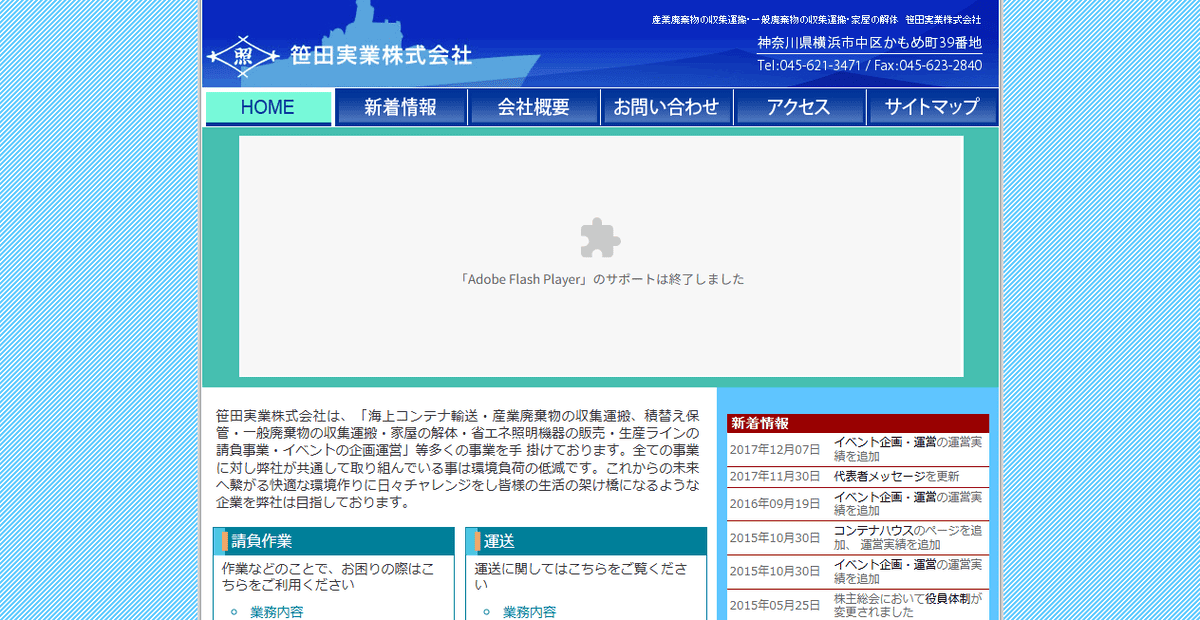Viewport: 1200px width, 620px height.
Task: Open the サイトマップ page
Action: 932,106
